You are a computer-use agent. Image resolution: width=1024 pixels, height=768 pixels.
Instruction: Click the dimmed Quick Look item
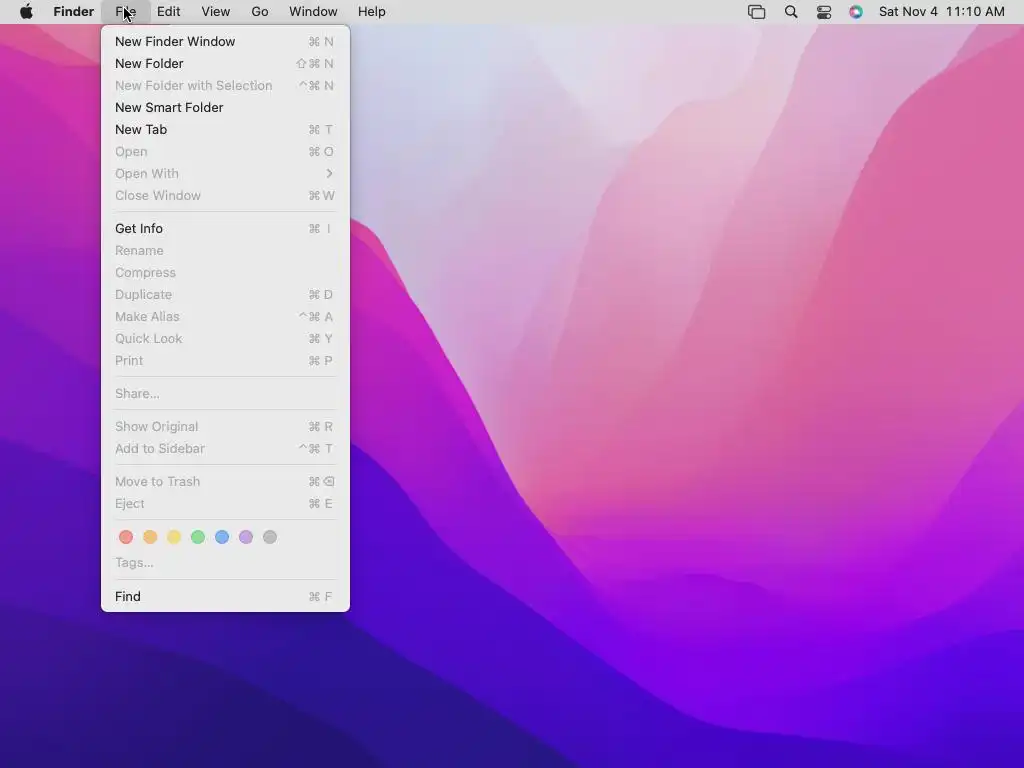[x=225, y=338]
